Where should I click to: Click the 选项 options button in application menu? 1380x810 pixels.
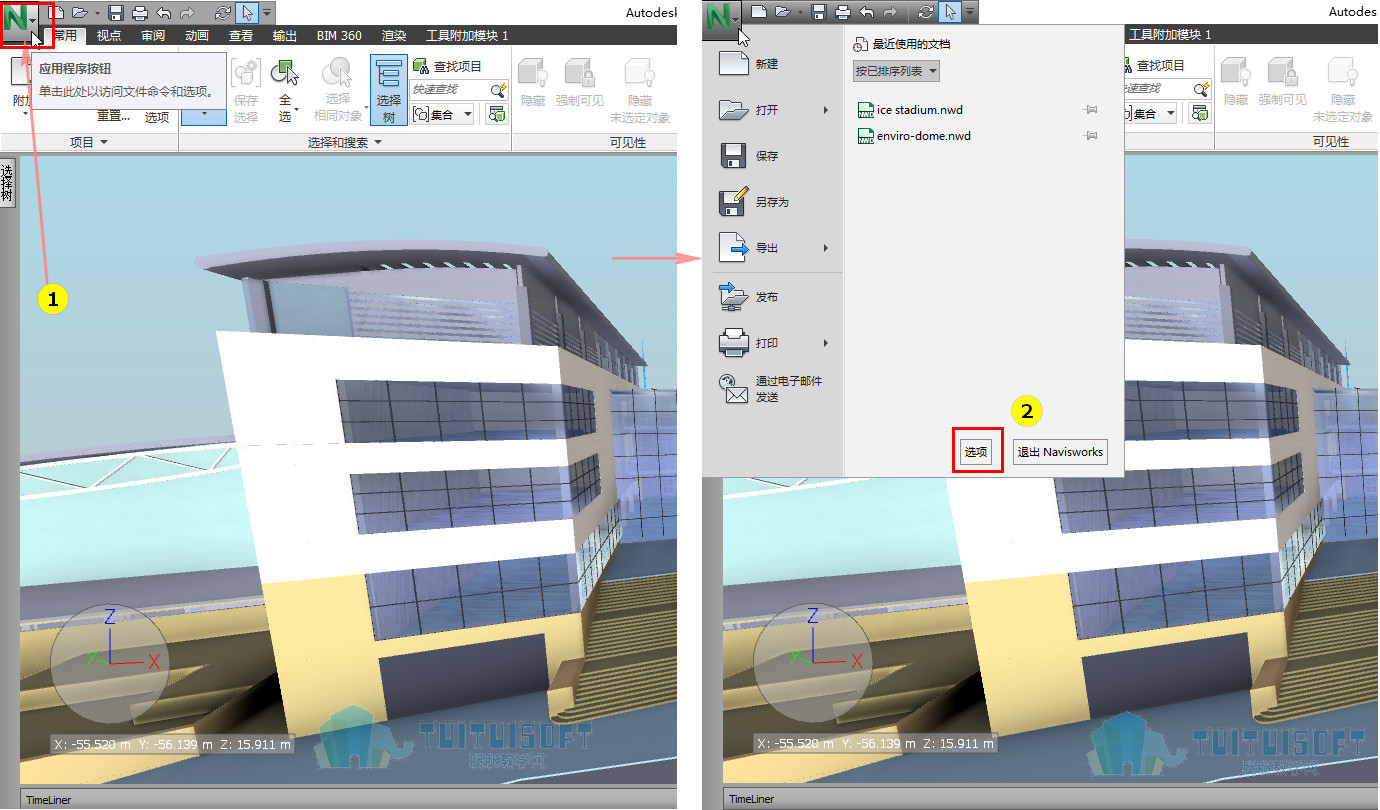pos(976,452)
